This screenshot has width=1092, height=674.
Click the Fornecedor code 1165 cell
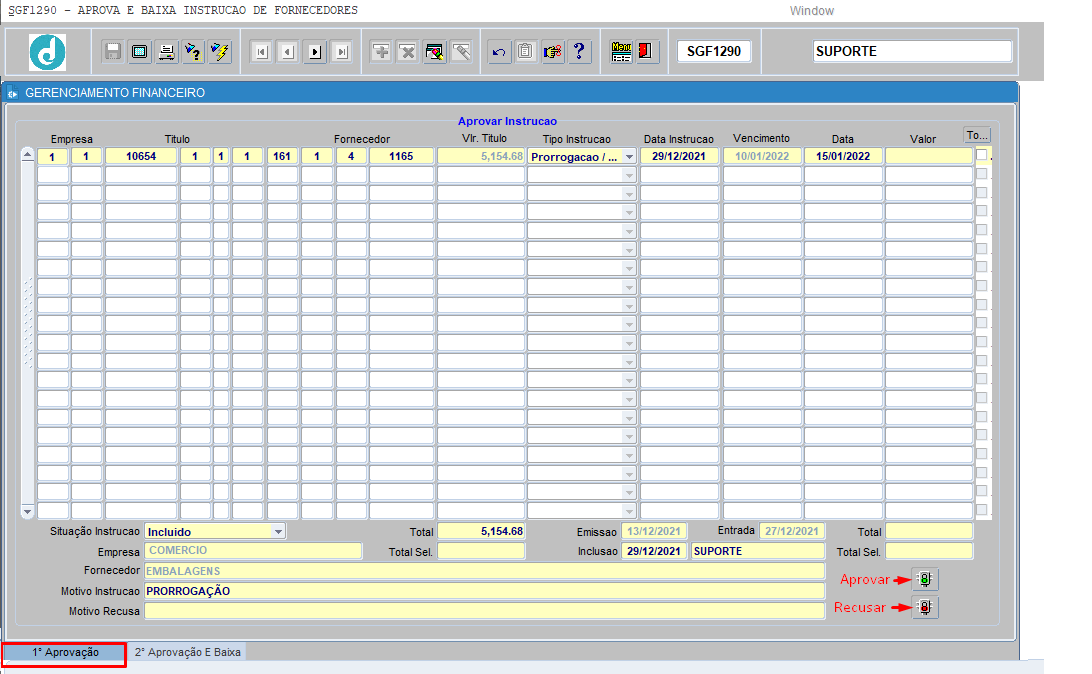click(x=401, y=156)
